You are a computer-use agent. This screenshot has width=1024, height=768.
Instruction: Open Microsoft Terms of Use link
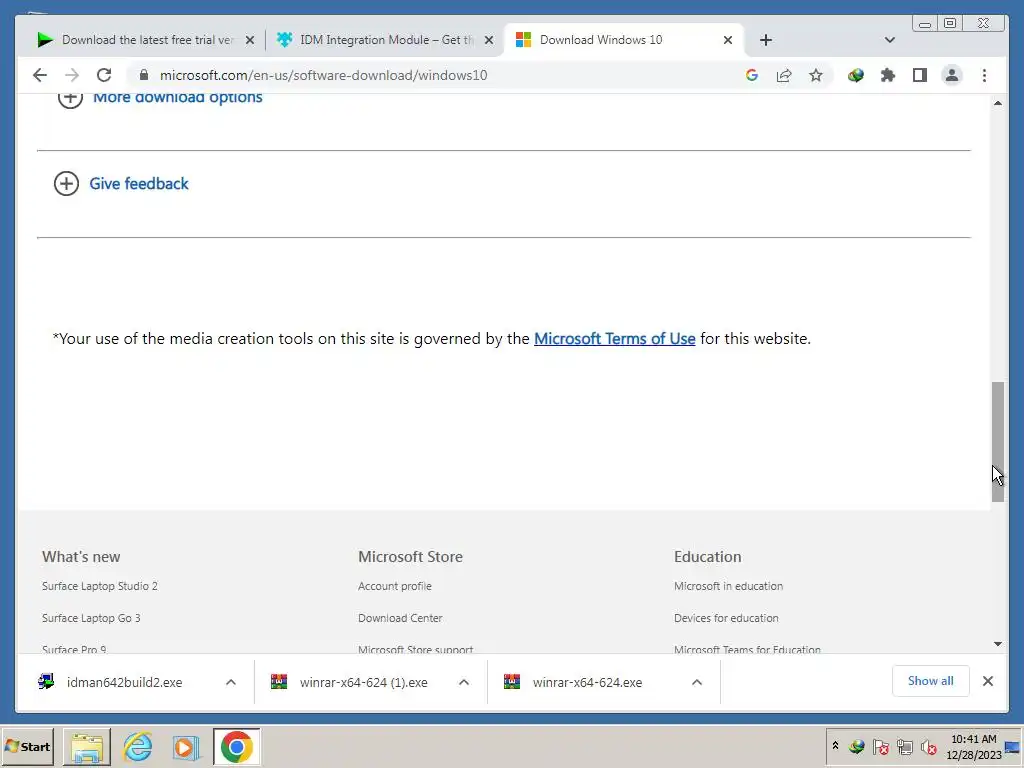[615, 338]
